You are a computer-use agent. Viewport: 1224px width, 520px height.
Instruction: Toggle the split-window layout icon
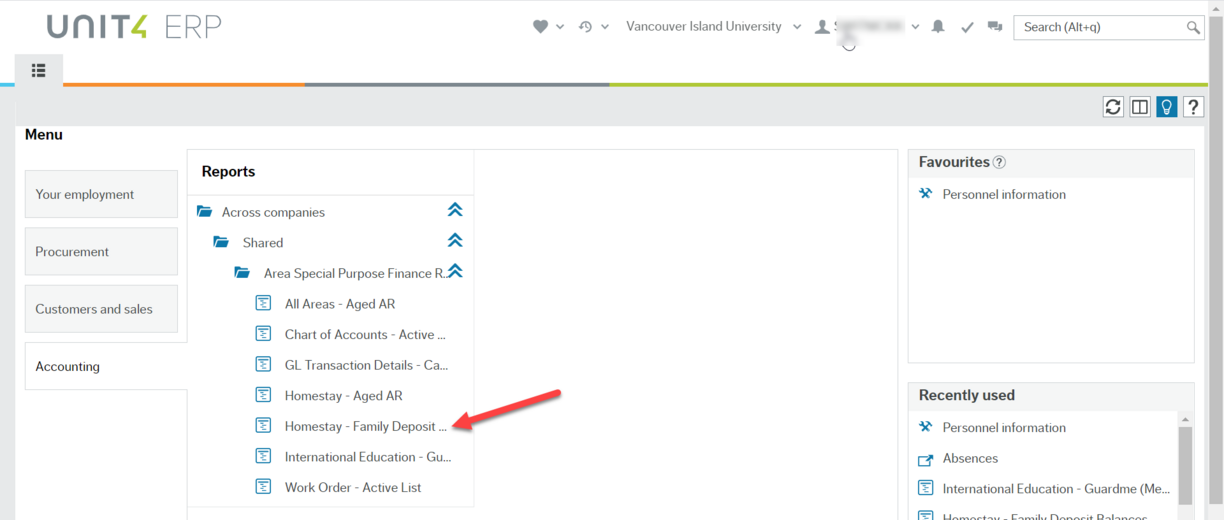click(1140, 107)
